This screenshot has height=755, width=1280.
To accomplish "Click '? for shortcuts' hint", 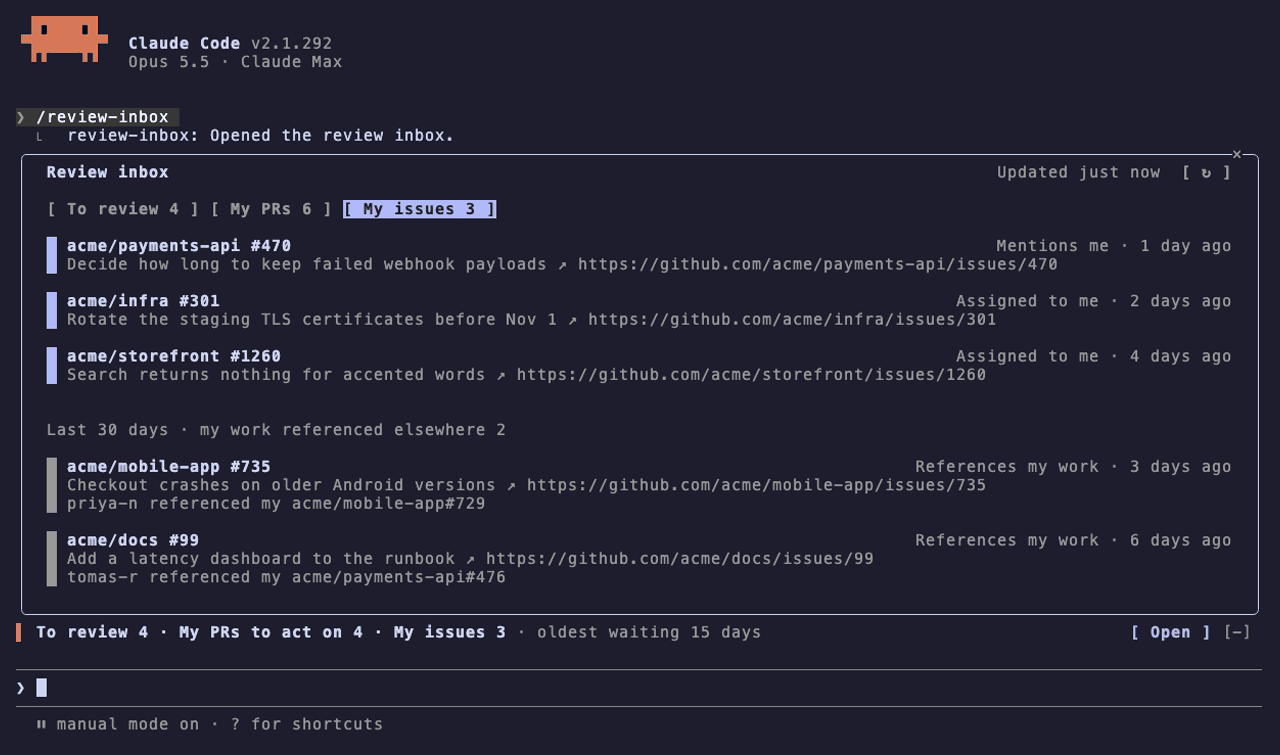I will [307, 724].
